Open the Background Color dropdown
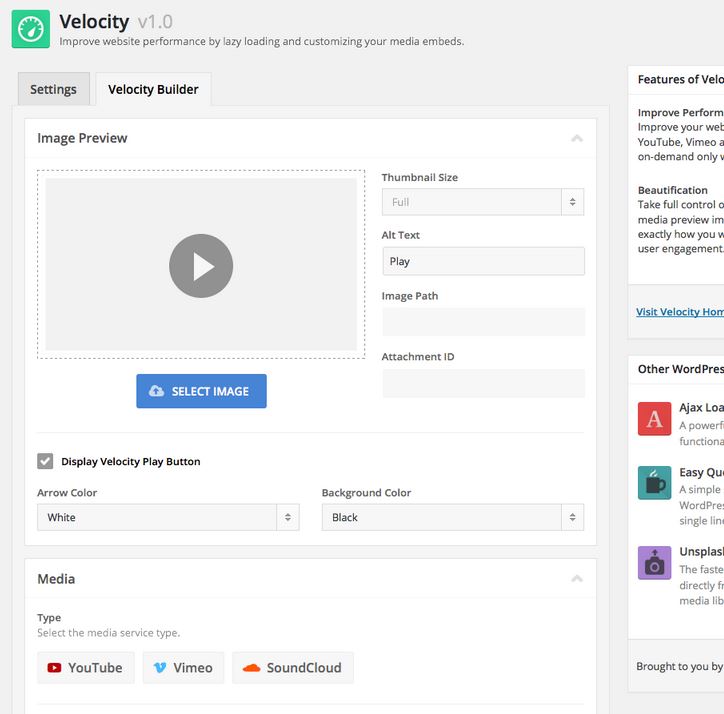The image size is (724, 714). click(x=452, y=517)
